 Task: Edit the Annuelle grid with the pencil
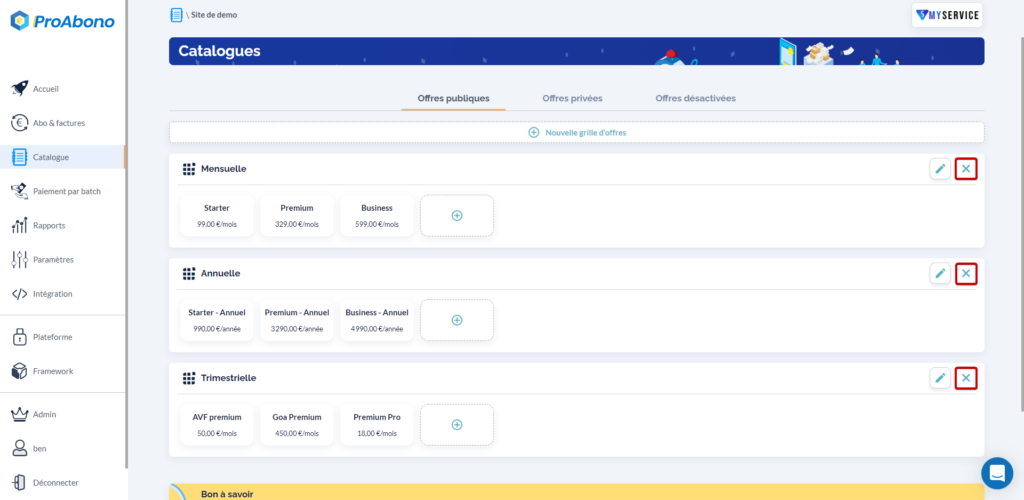(940, 273)
